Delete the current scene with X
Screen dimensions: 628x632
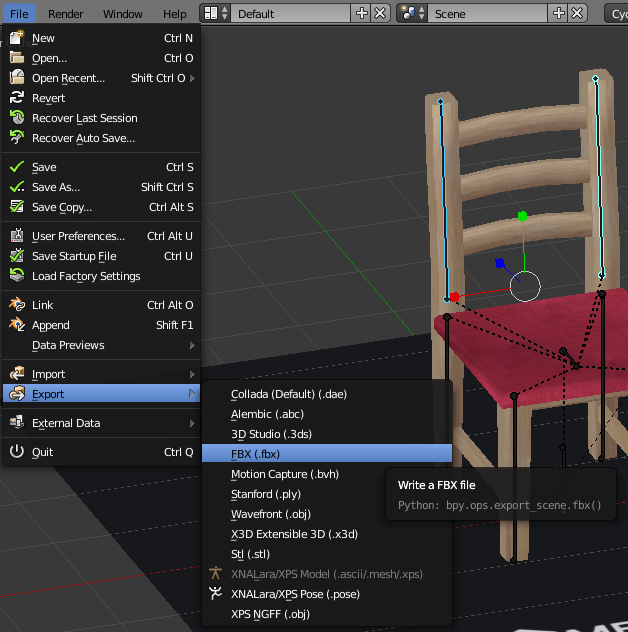pyautogui.click(x=577, y=14)
